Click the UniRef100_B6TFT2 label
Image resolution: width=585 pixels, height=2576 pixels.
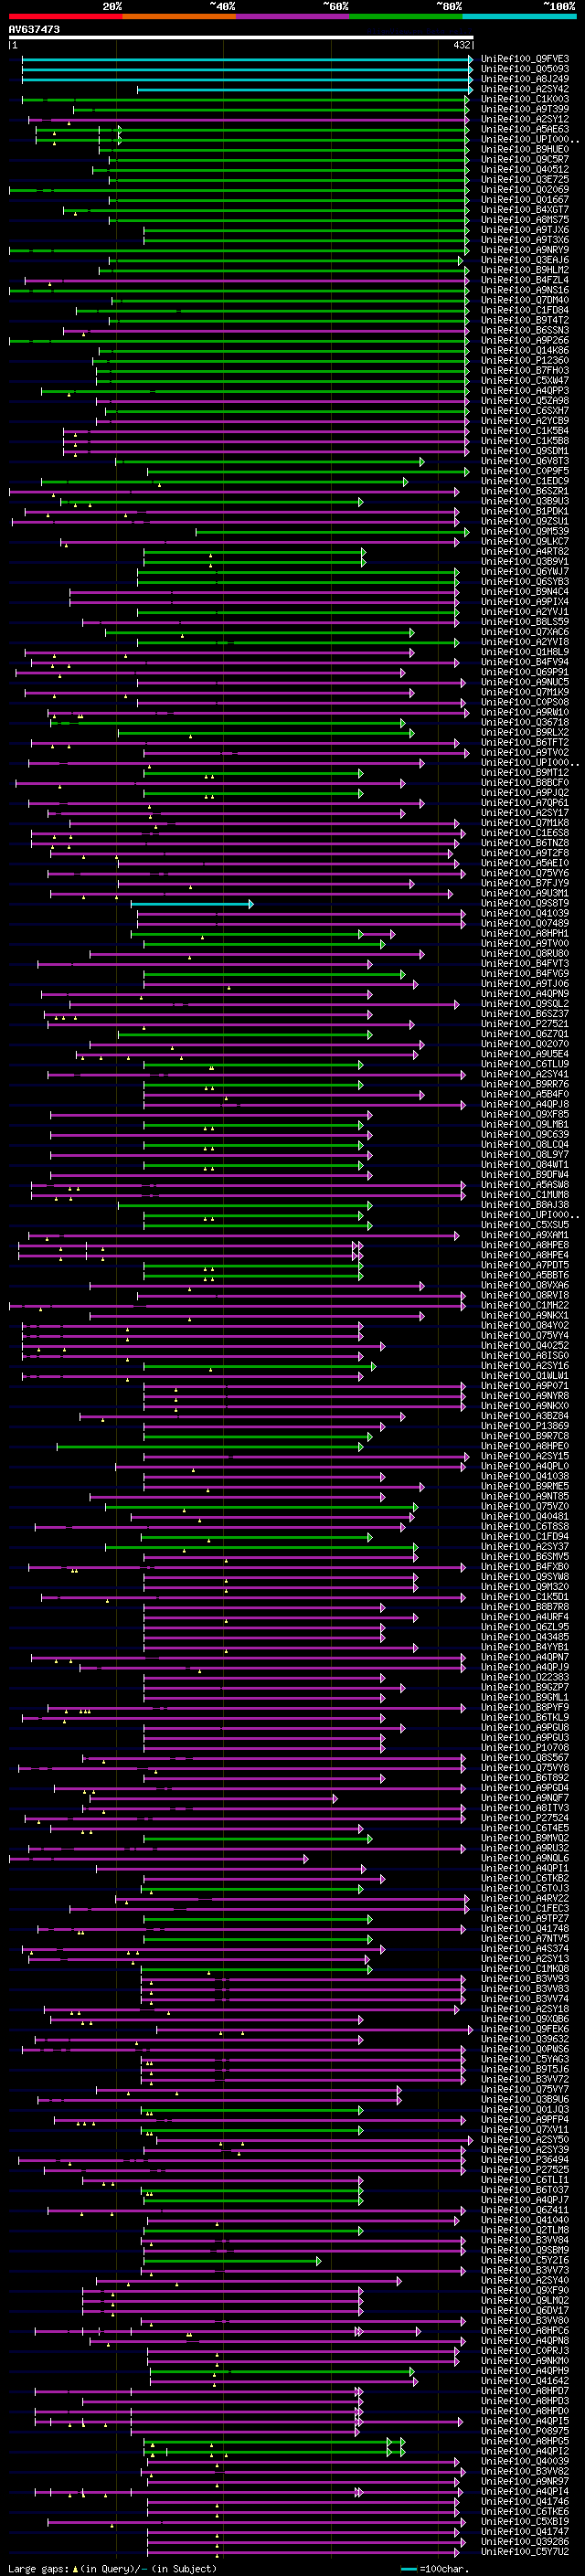tap(525, 742)
